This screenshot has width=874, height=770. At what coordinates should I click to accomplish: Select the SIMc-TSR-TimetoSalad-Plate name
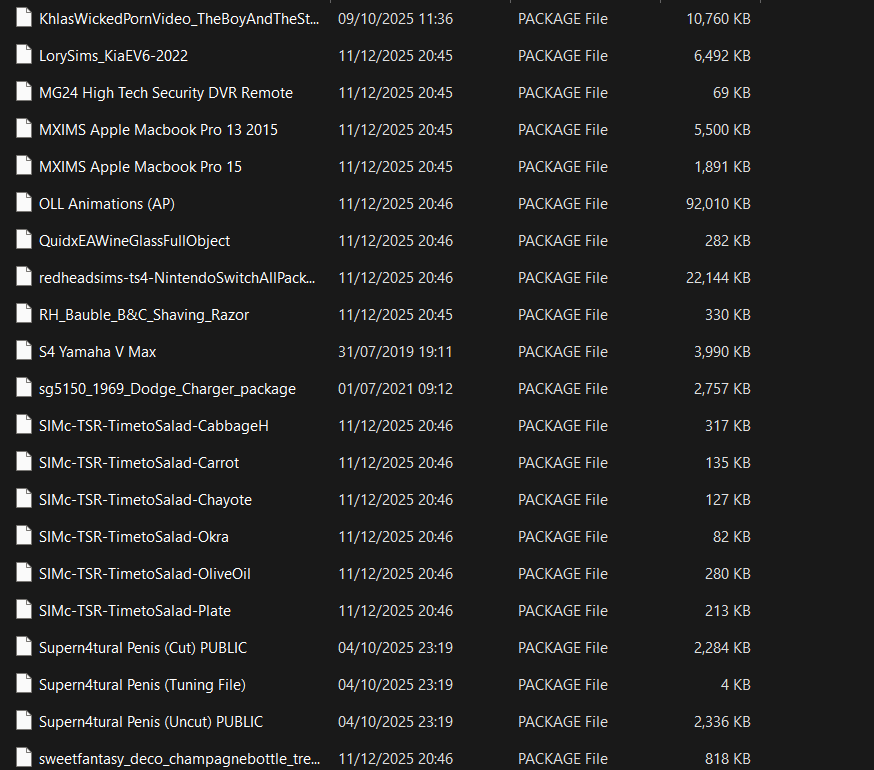click(135, 611)
